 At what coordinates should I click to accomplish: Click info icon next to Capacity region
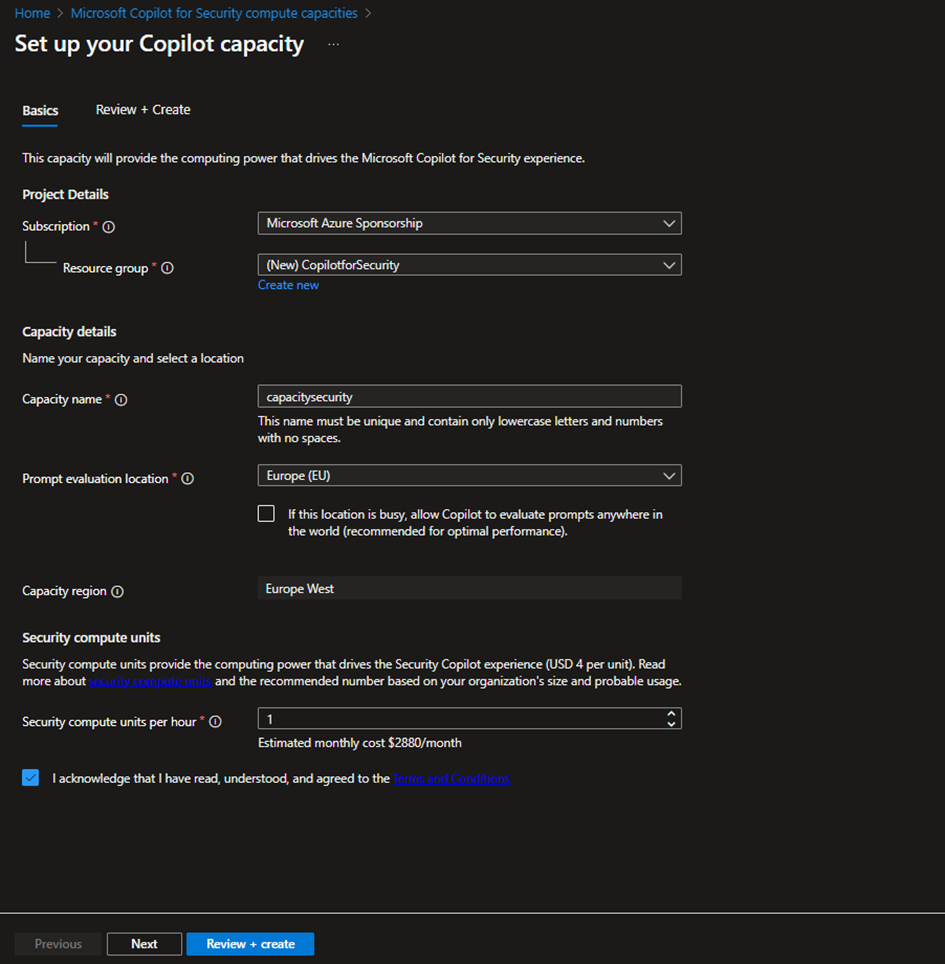coord(117,591)
